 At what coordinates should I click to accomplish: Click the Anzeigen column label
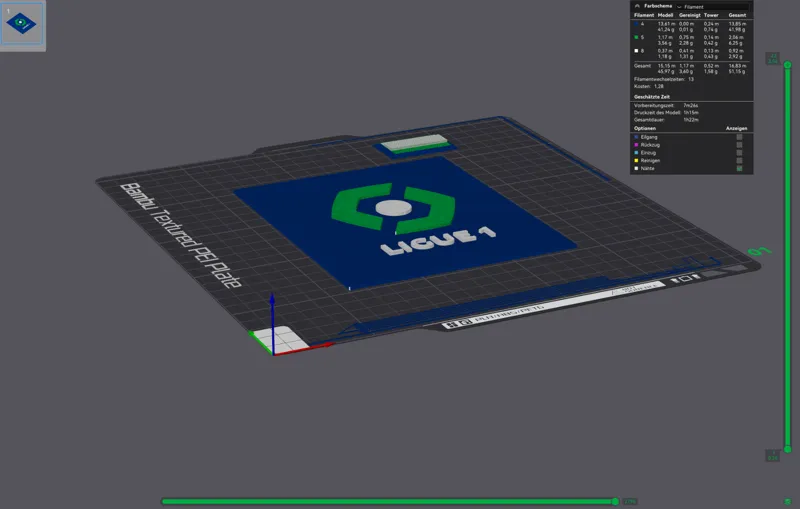[737, 129]
